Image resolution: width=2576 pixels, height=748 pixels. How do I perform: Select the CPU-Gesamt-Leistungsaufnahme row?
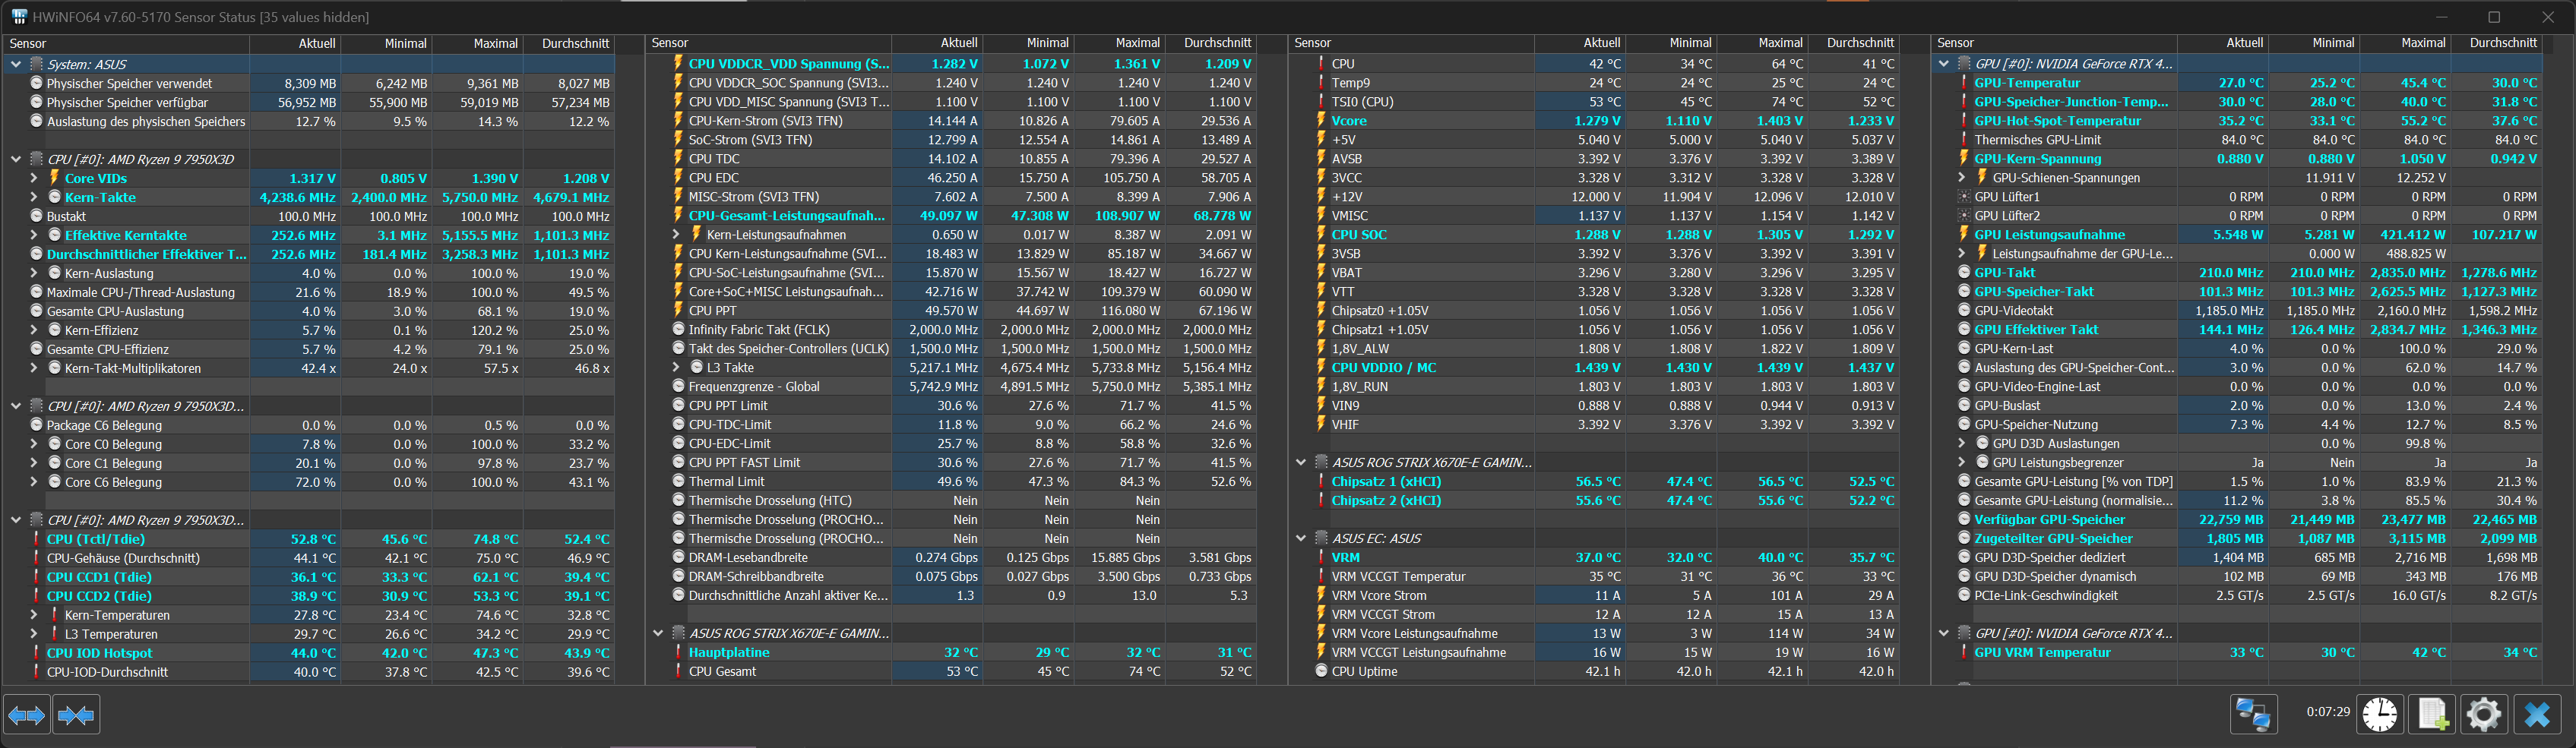[x=952, y=216]
